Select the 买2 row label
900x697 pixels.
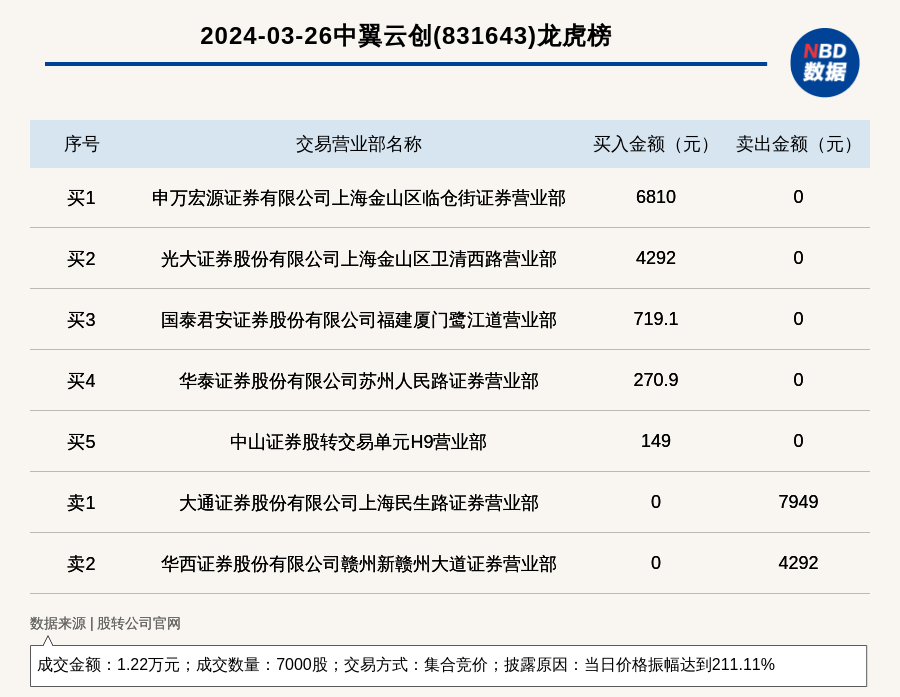(x=81, y=259)
